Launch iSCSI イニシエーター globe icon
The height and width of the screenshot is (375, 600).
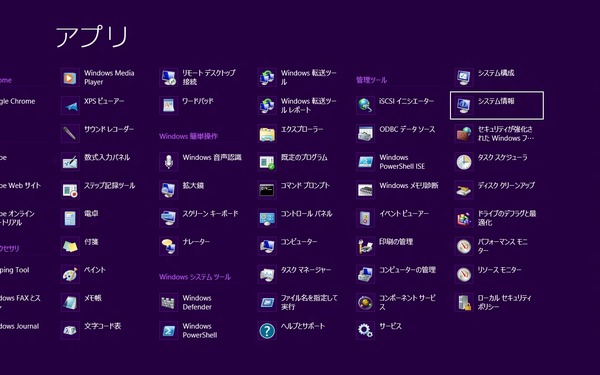(x=365, y=106)
